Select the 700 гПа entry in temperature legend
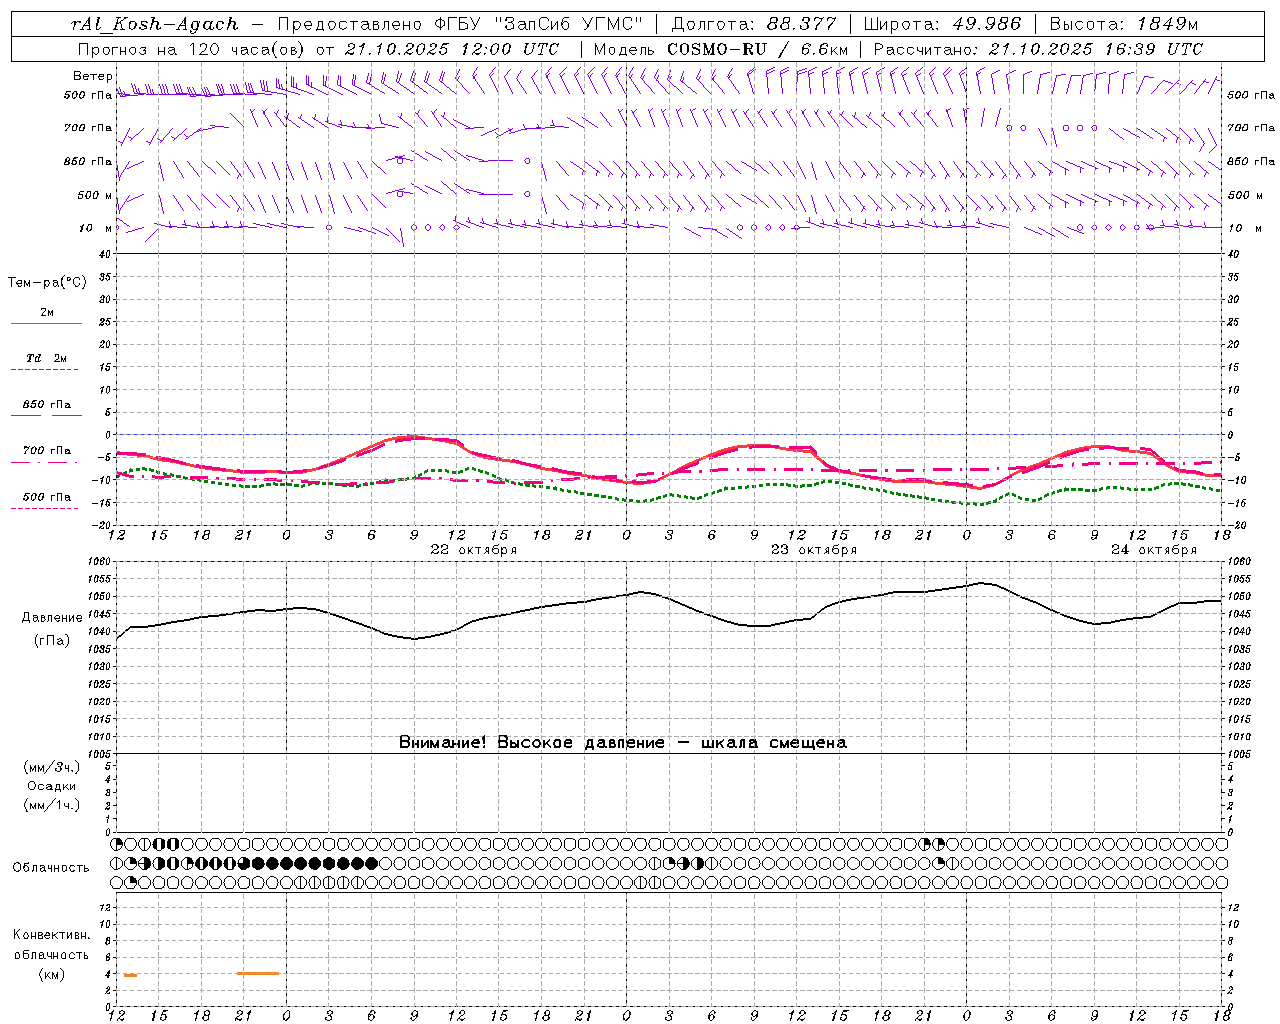Image resolution: width=1280 pixels, height=1024 pixels. (47, 451)
